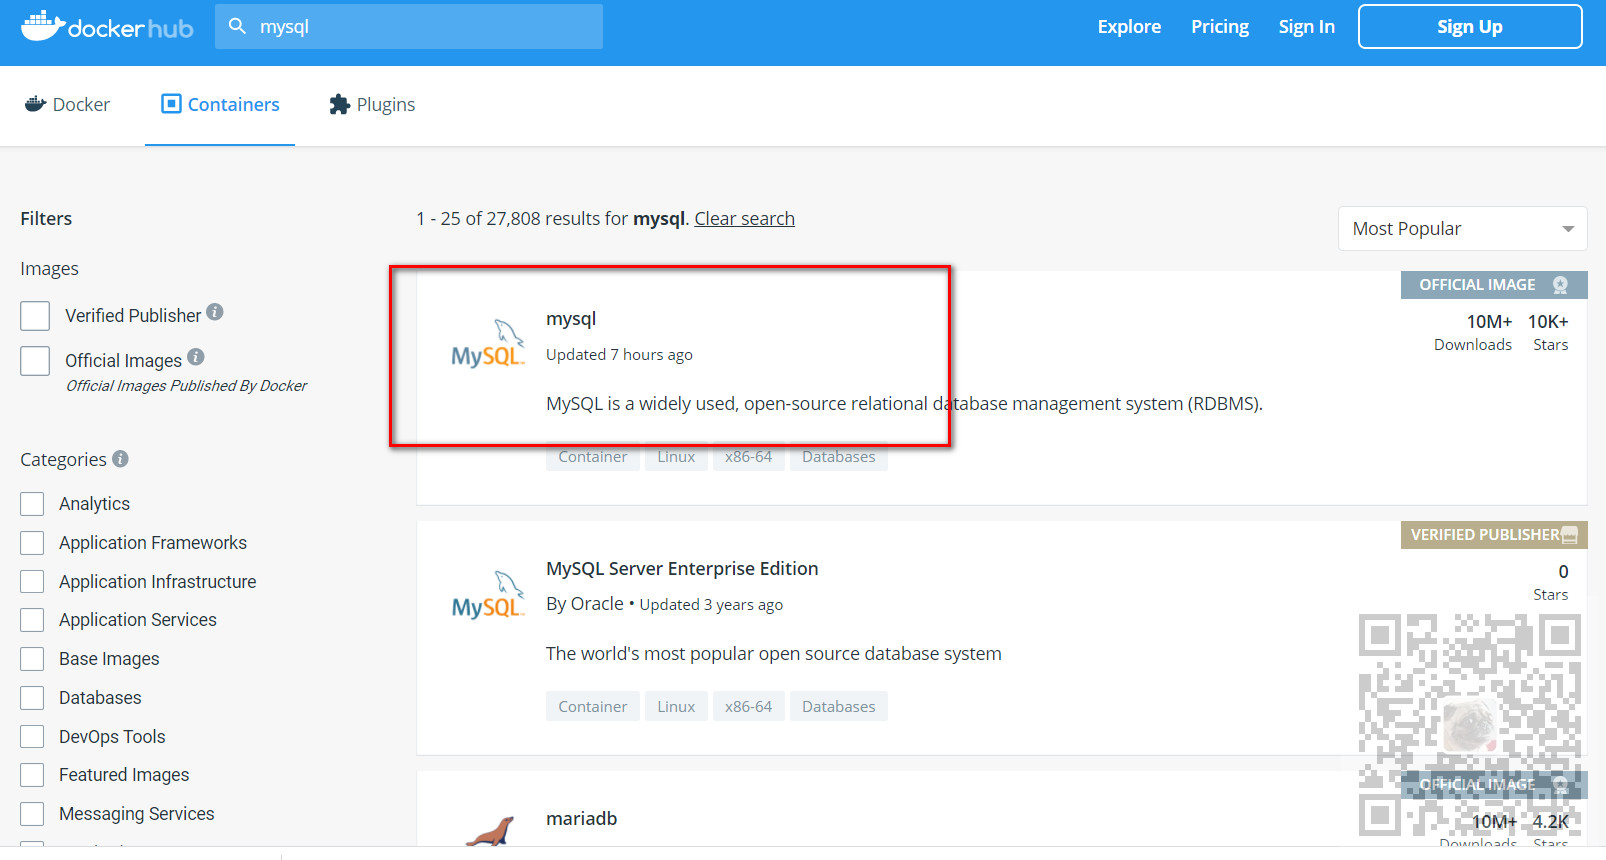The height and width of the screenshot is (860, 1606).
Task: Open MySQL Server Enterprise Edition result
Action: point(682,568)
